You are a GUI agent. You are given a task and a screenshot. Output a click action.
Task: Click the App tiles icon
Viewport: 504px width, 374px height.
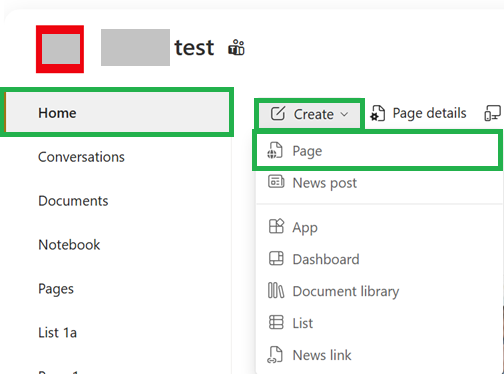(276, 226)
